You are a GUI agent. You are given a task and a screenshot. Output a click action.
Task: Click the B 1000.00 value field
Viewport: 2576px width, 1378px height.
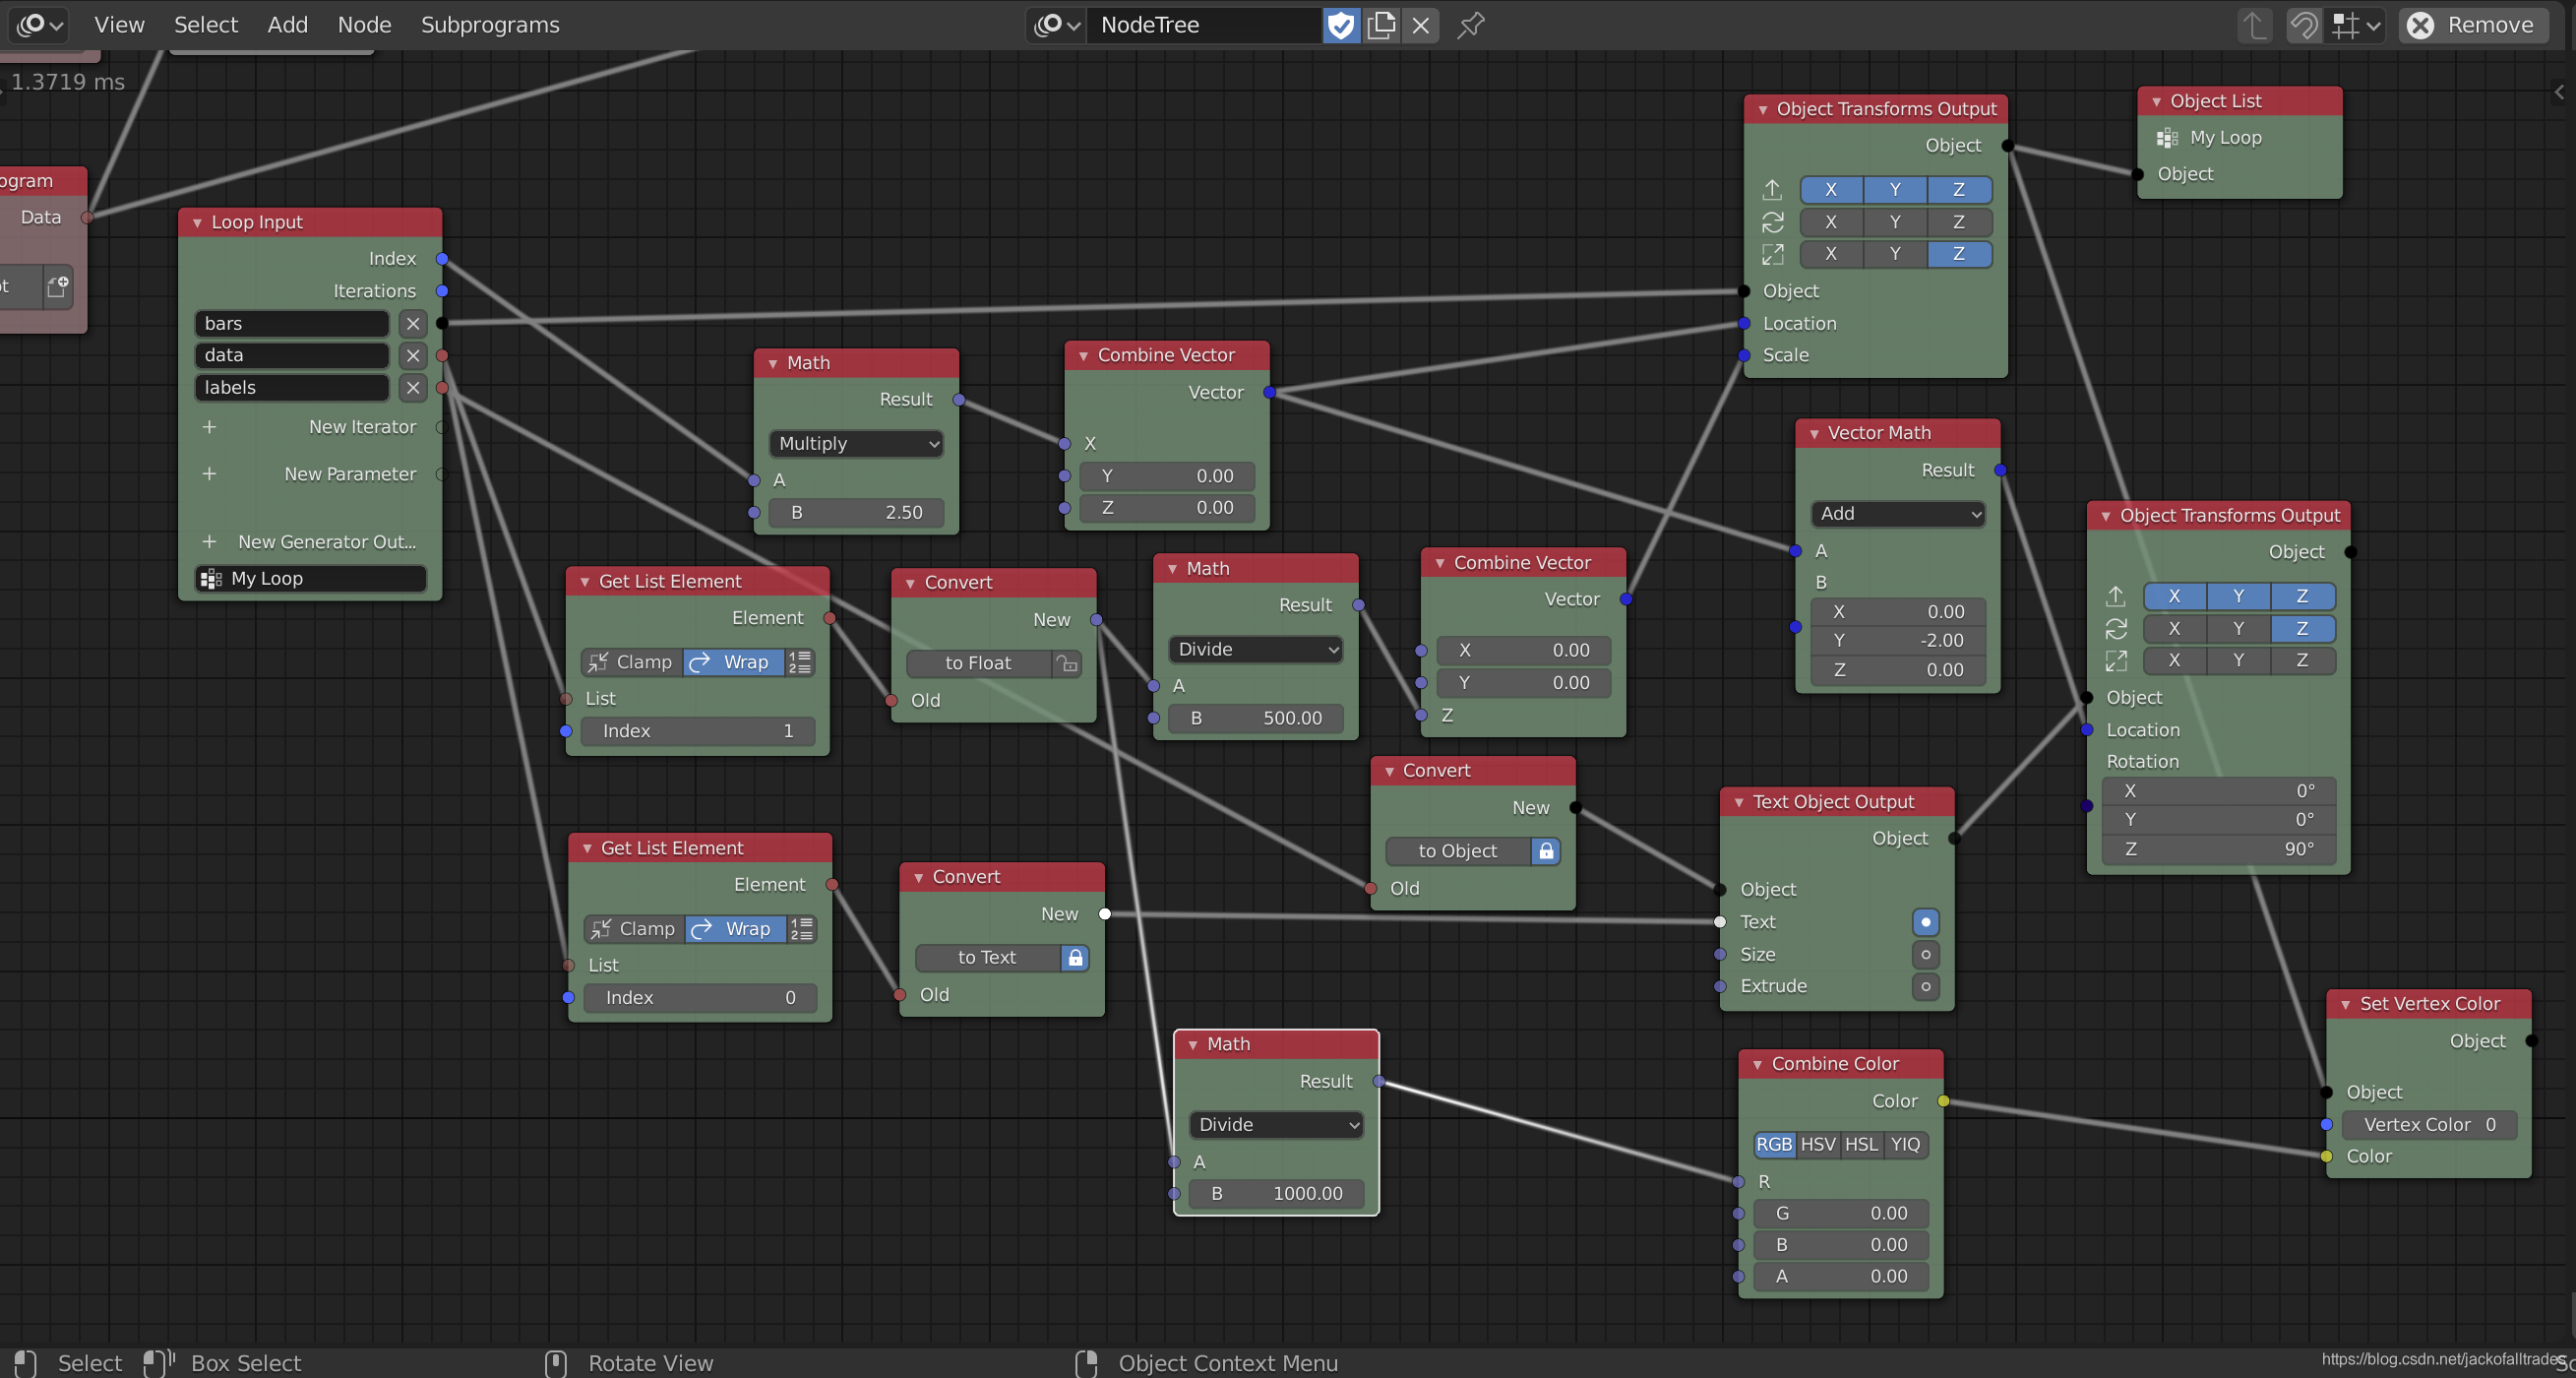(x=1276, y=1193)
